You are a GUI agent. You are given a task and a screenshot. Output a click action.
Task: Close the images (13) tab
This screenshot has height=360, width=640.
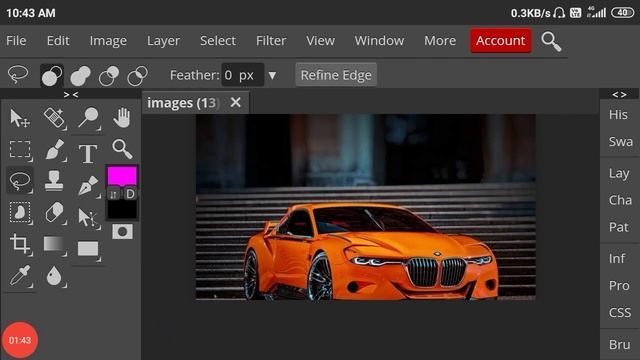click(236, 102)
